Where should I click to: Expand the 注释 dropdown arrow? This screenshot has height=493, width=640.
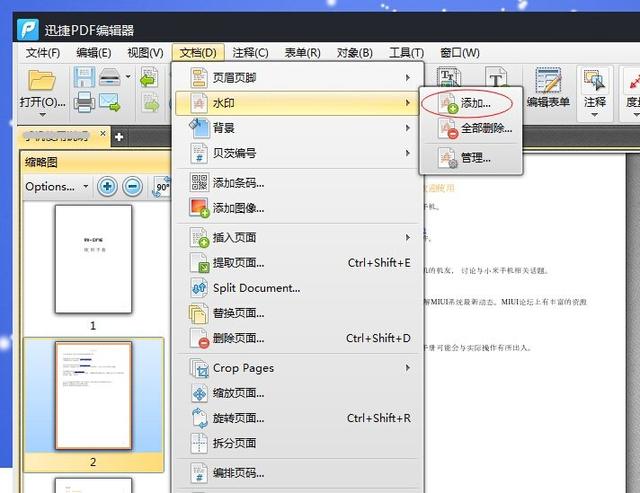(595, 115)
